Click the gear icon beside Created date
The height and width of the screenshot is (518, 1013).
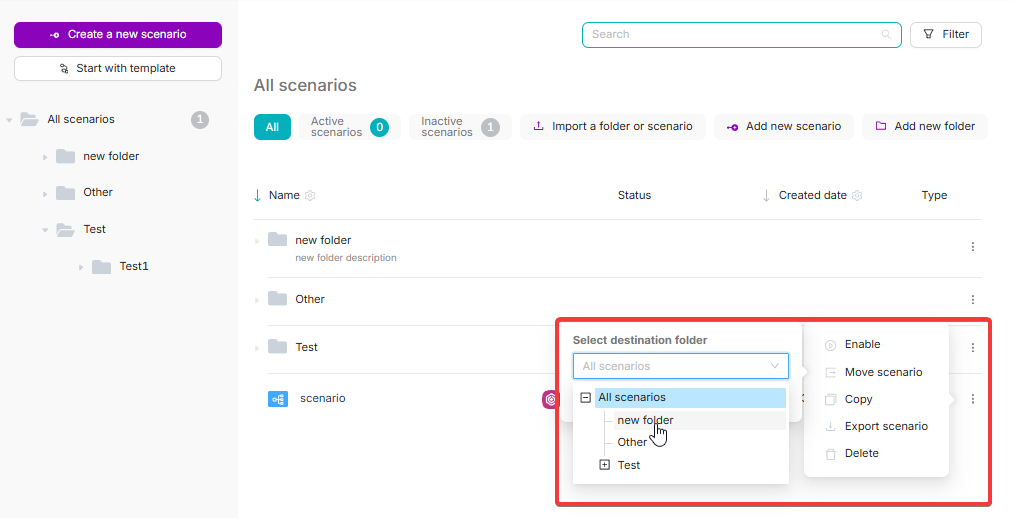coord(857,196)
